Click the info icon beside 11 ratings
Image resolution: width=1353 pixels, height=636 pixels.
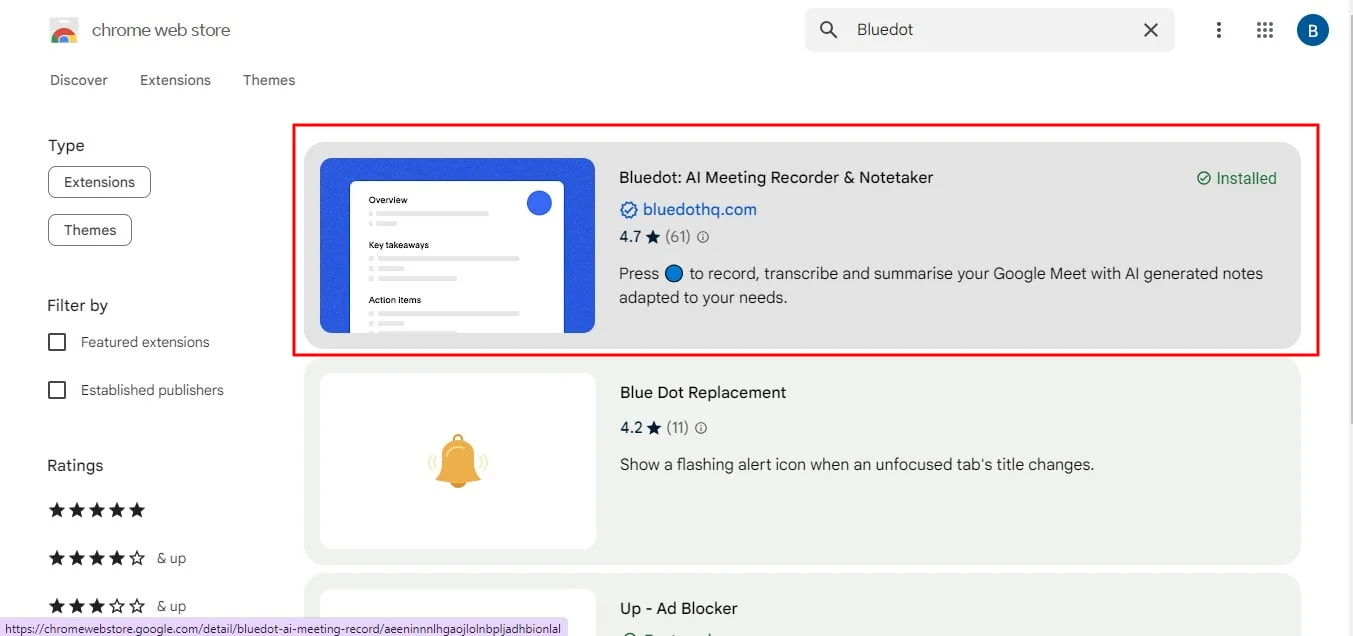(x=701, y=428)
